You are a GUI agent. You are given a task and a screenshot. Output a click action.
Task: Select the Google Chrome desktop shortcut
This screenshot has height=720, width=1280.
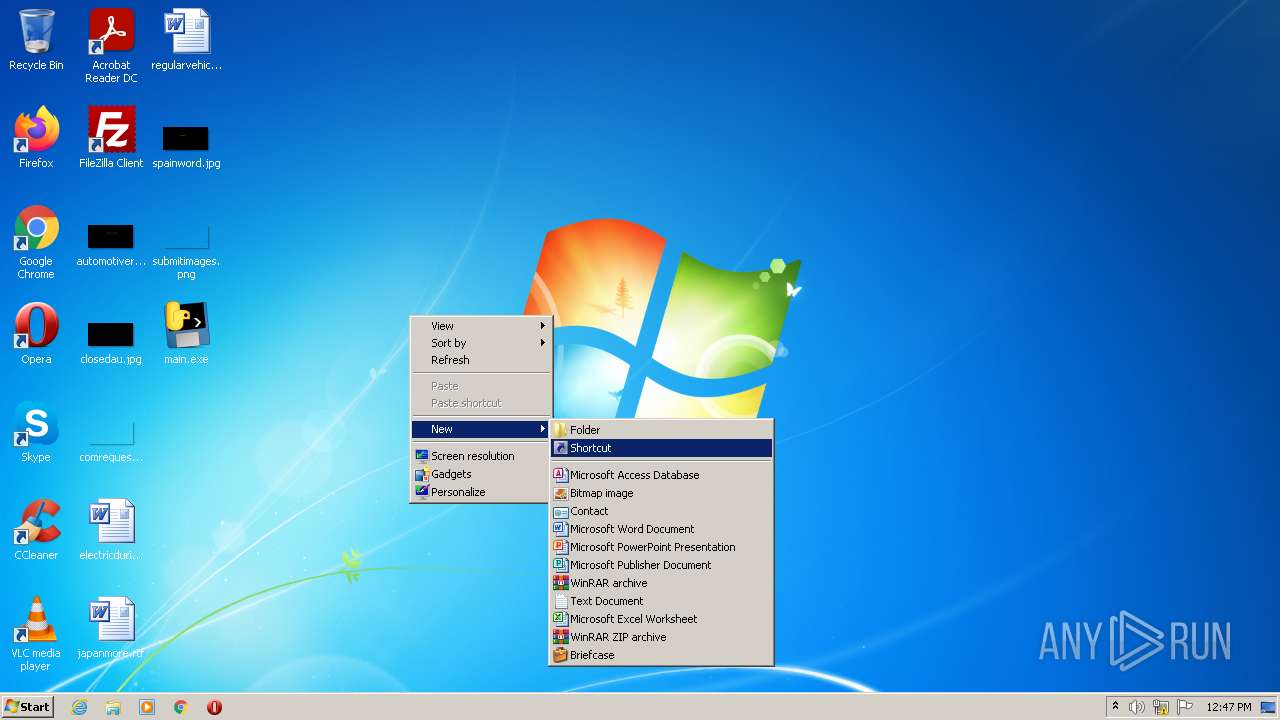[x=36, y=242]
